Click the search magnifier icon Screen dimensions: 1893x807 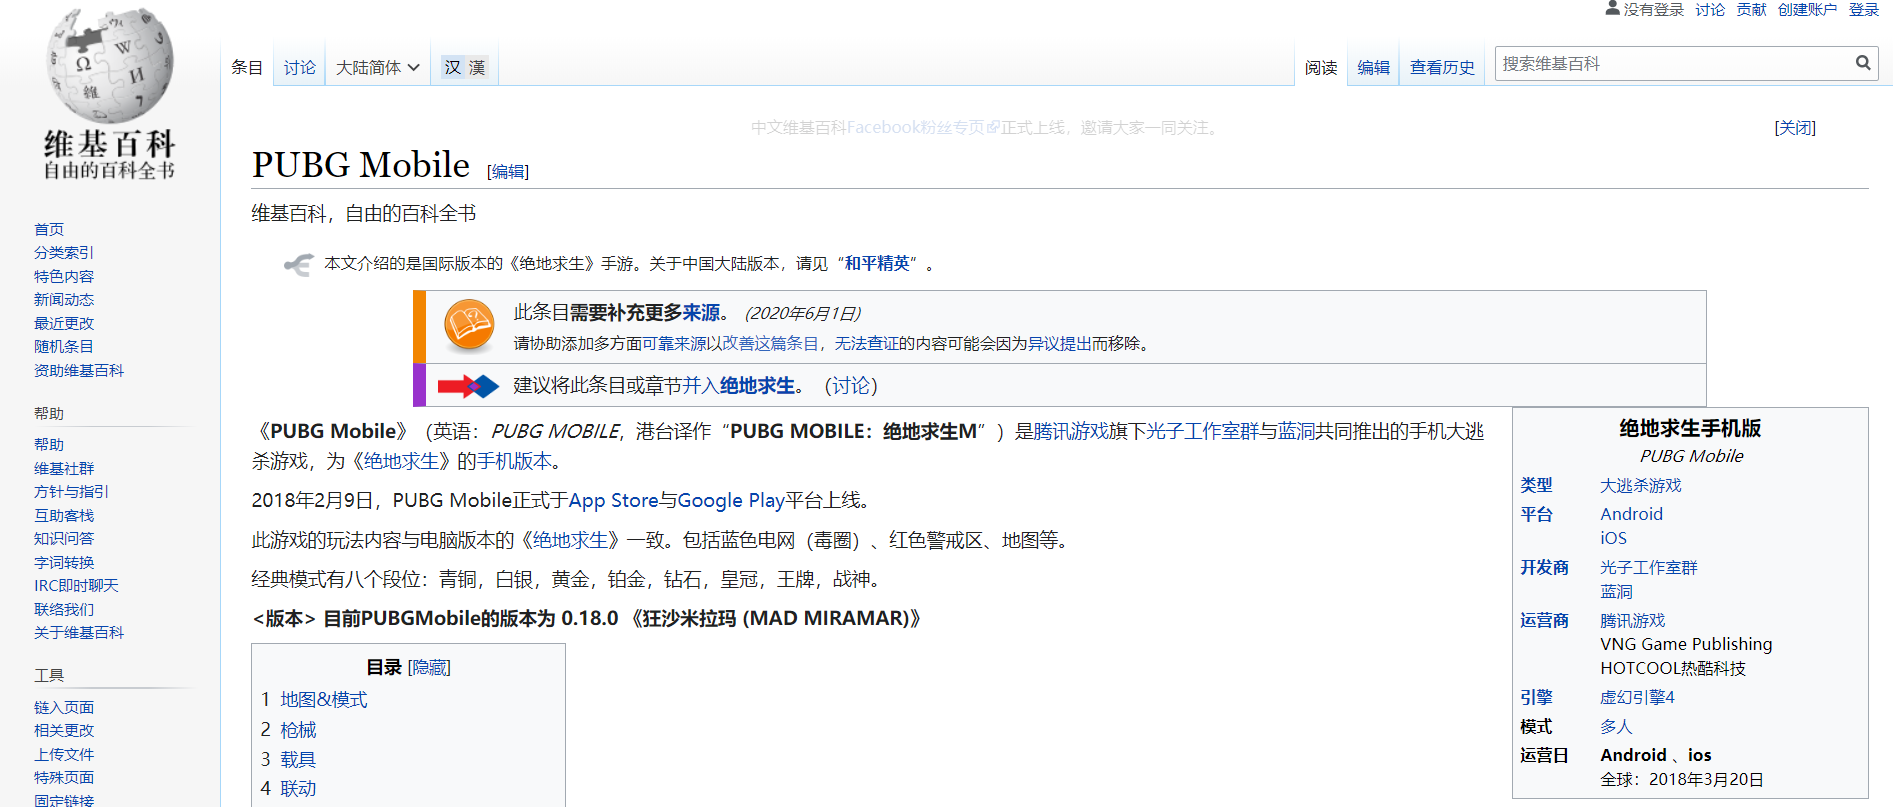[1863, 63]
